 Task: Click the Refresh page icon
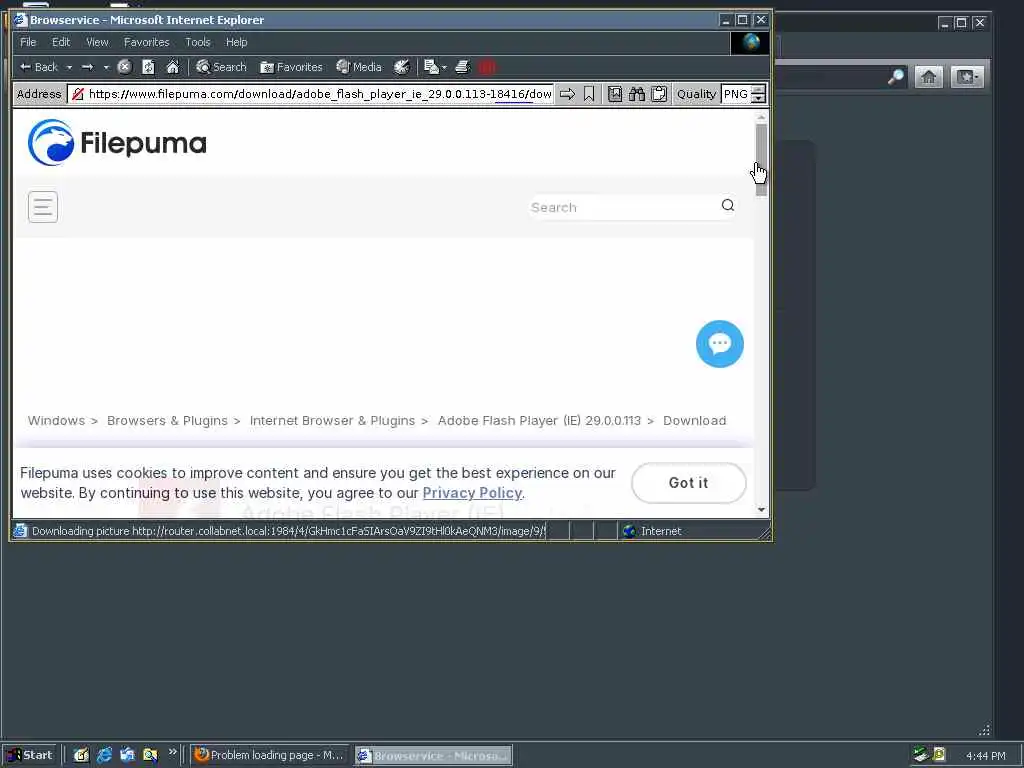(x=149, y=67)
